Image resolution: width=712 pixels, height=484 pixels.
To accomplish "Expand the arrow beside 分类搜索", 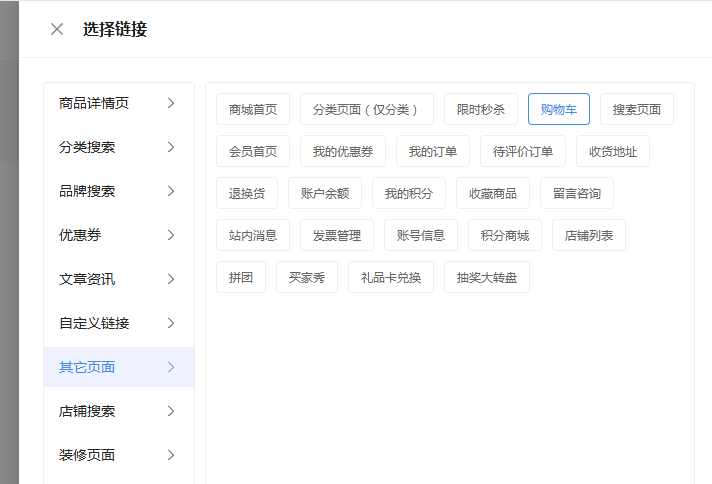I will point(171,147).
